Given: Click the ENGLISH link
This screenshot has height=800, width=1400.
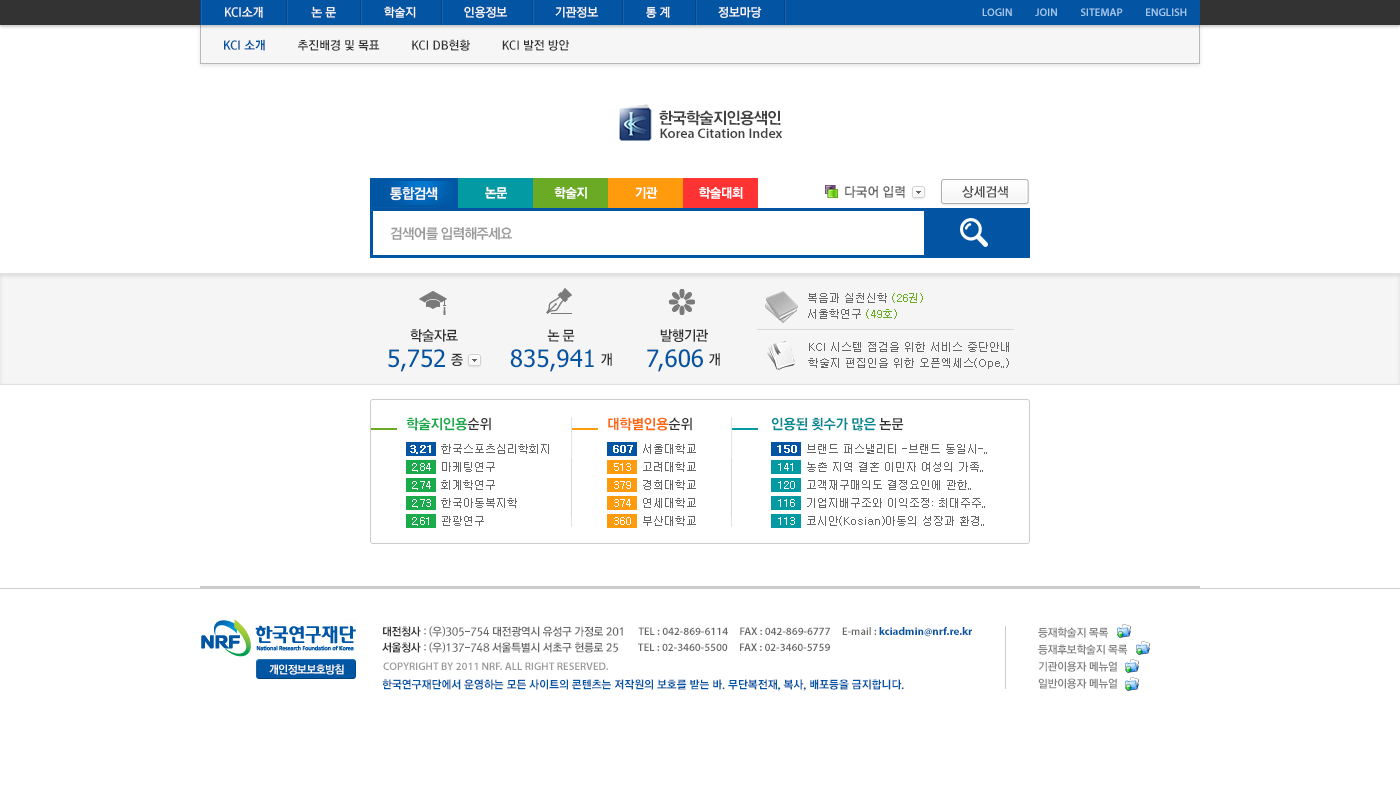Looking at the screenshot, I should pos(1166,12).
